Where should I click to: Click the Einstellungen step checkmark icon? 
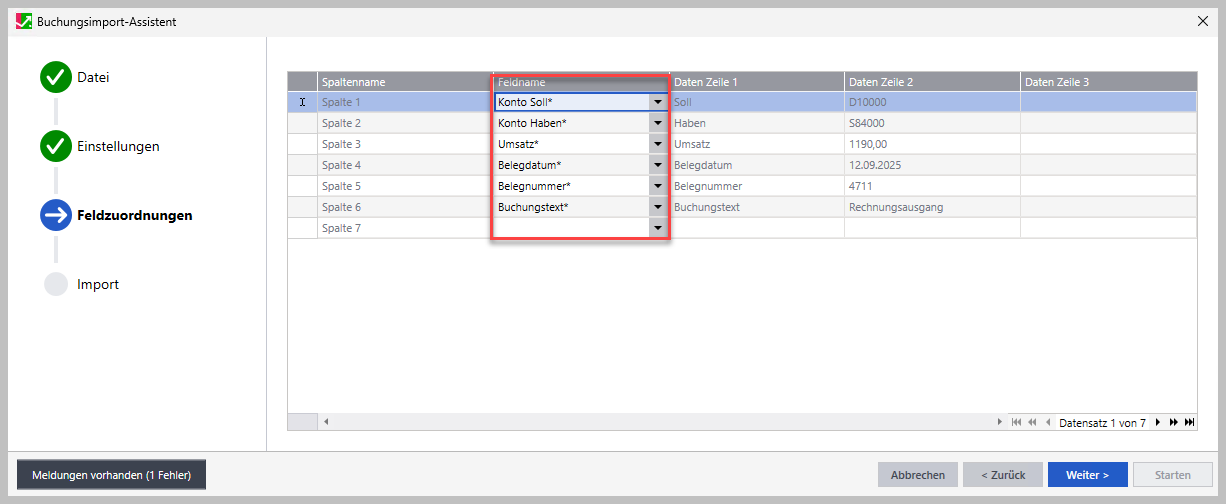pyautogui.click(x=56, y=147)
